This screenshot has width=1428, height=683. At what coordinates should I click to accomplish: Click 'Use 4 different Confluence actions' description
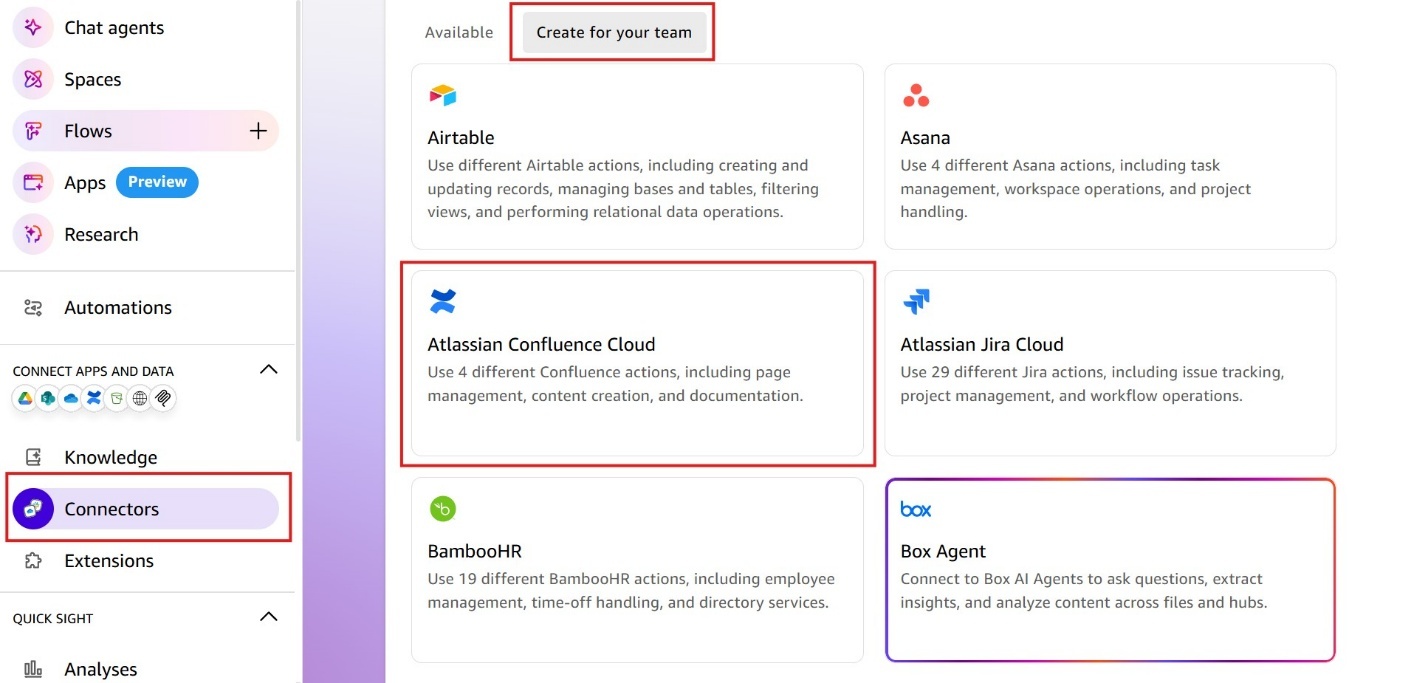615,384
